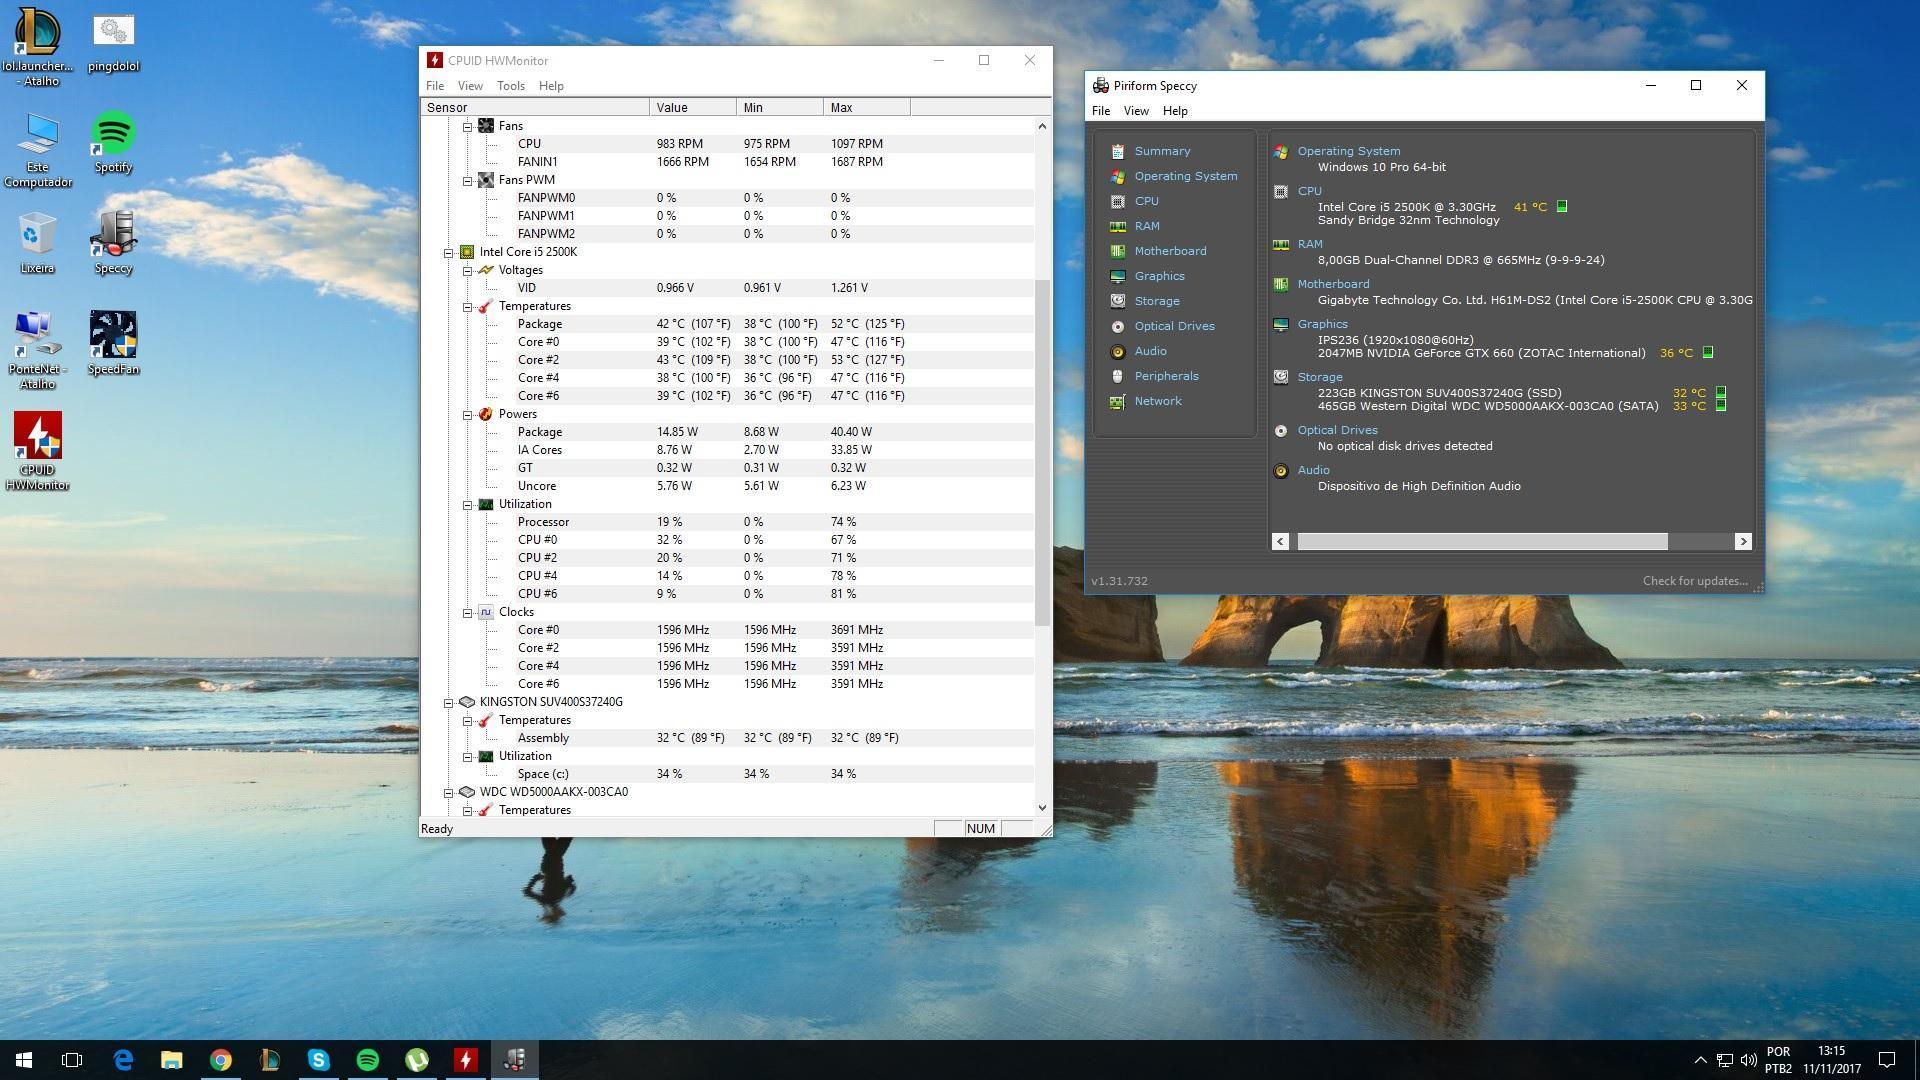Collapse WDC WD5000AAKX-003CA0 node
This screenshot has height=1080, width=1920.
pyautogui.click(x=448, y=792)
